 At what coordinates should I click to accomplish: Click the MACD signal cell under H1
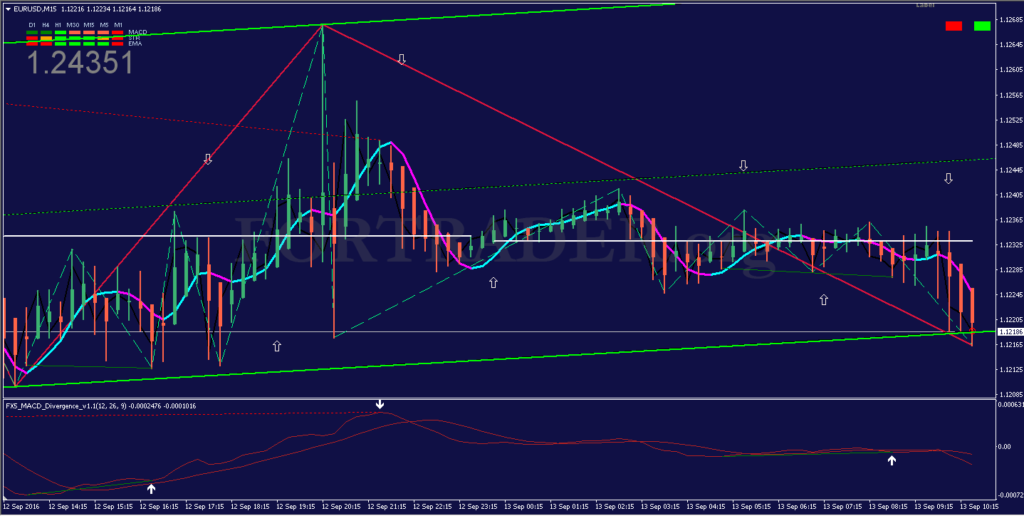coord(61,32)
